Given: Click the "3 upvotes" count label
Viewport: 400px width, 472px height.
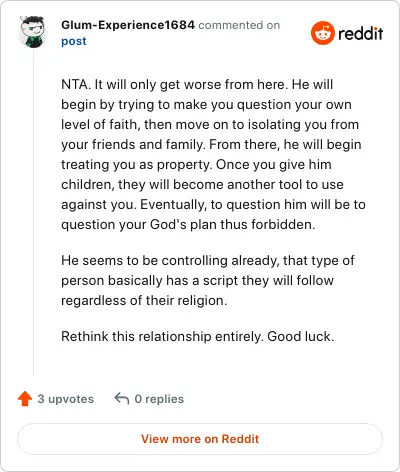Looking at the screenshot, I should point(66,399).
